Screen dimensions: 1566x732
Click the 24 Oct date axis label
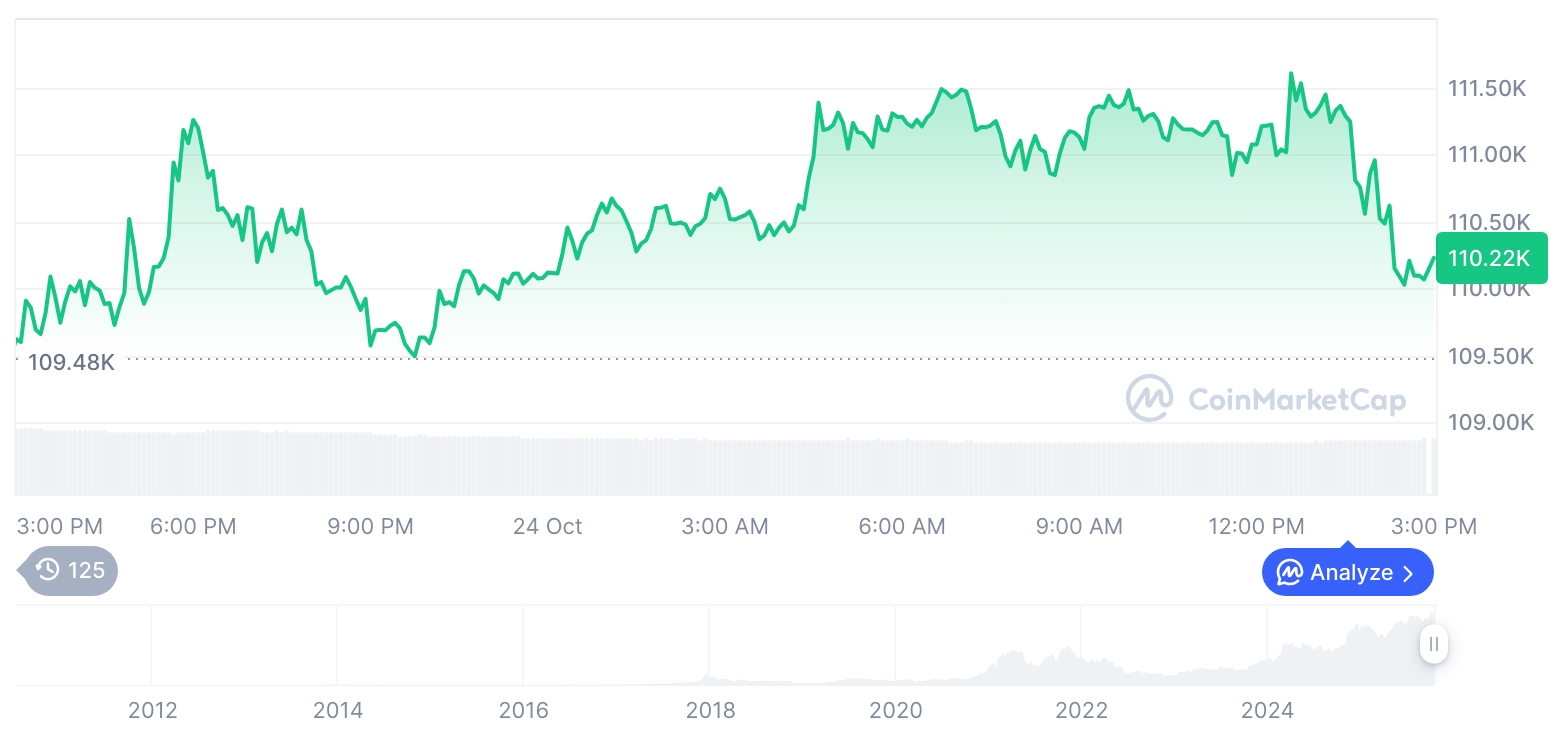547,526
